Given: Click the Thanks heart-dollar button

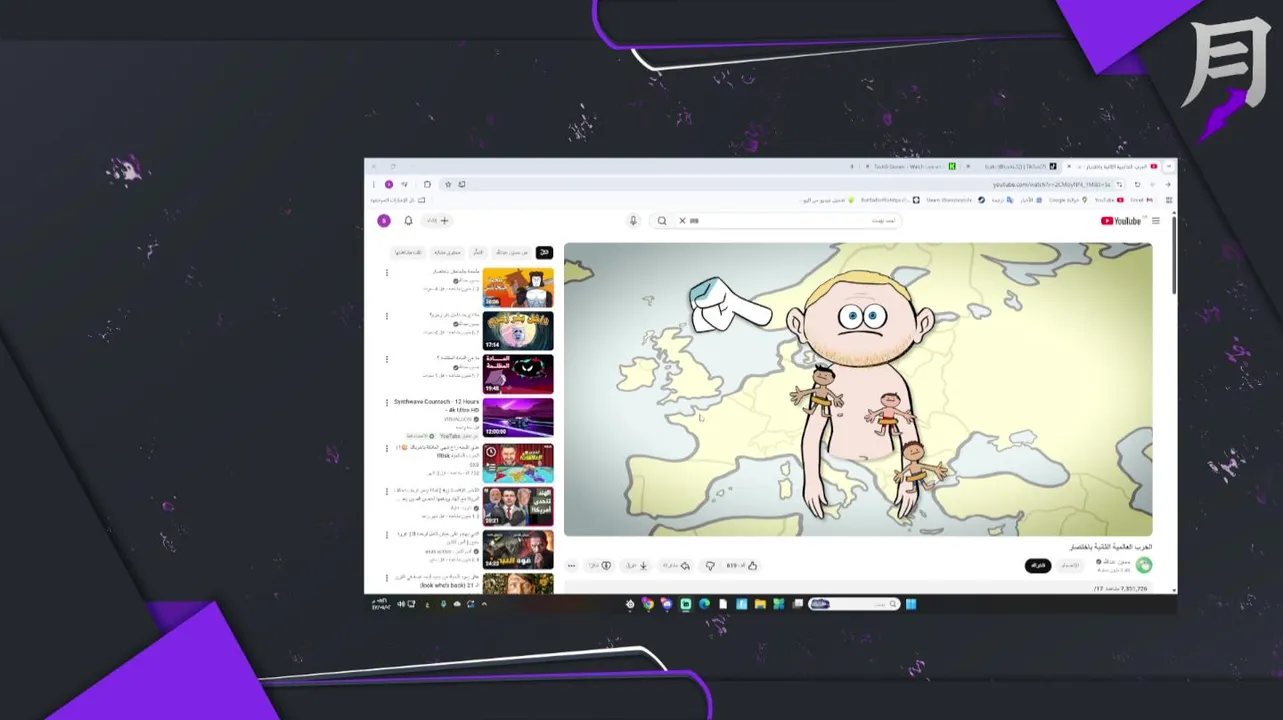Looking at the screenshot, I should click(600, 566).
